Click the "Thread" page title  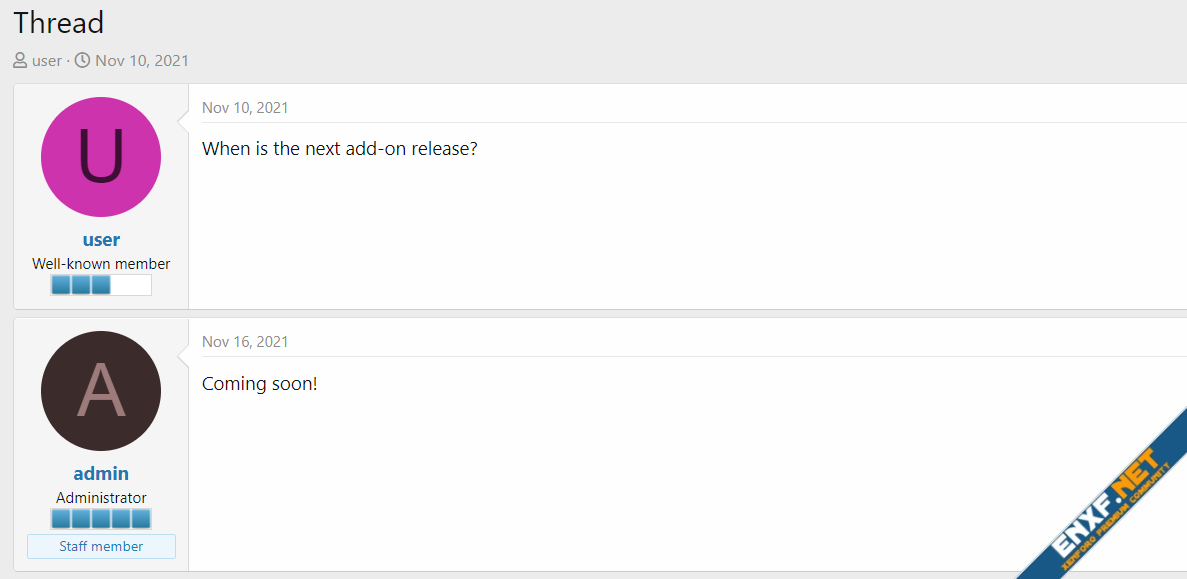(x=59, y=23)
